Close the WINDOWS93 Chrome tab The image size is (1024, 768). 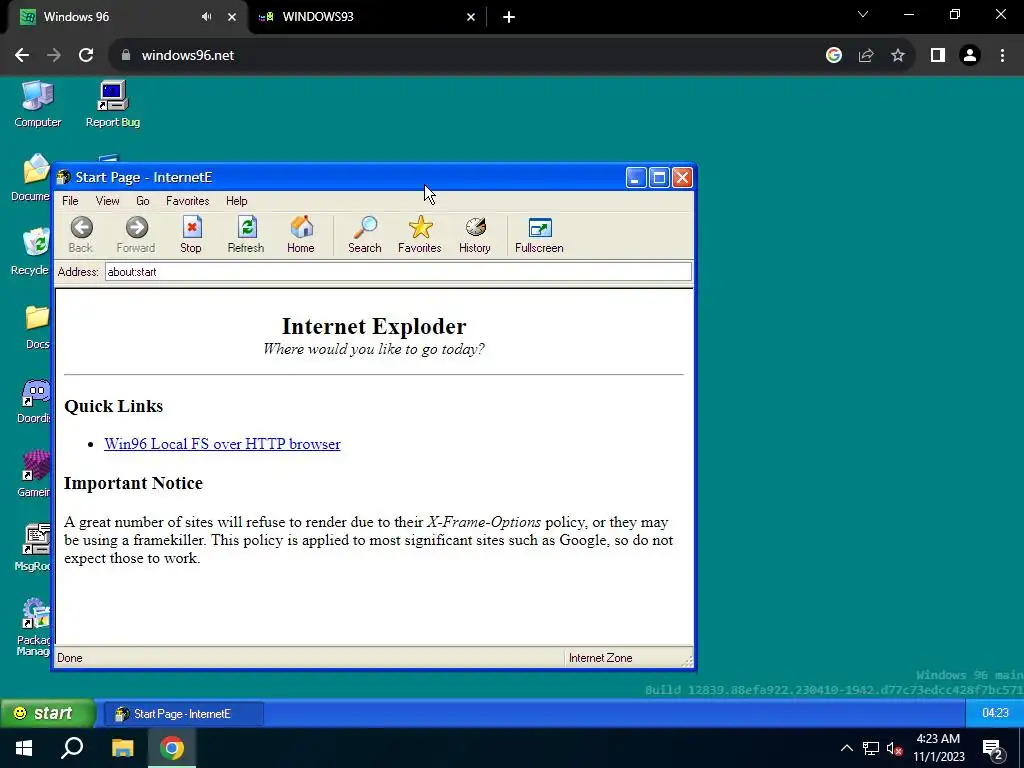[471, 17]
